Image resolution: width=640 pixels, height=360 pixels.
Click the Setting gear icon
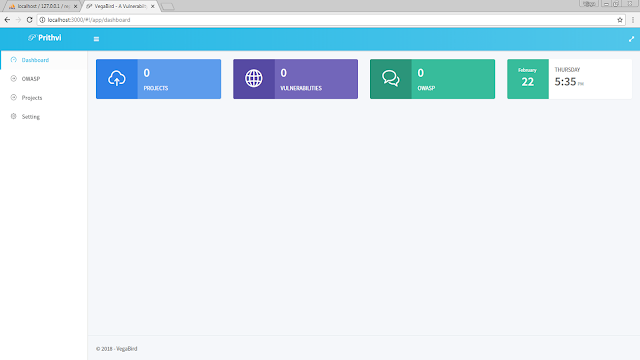(x=13, y=116)
